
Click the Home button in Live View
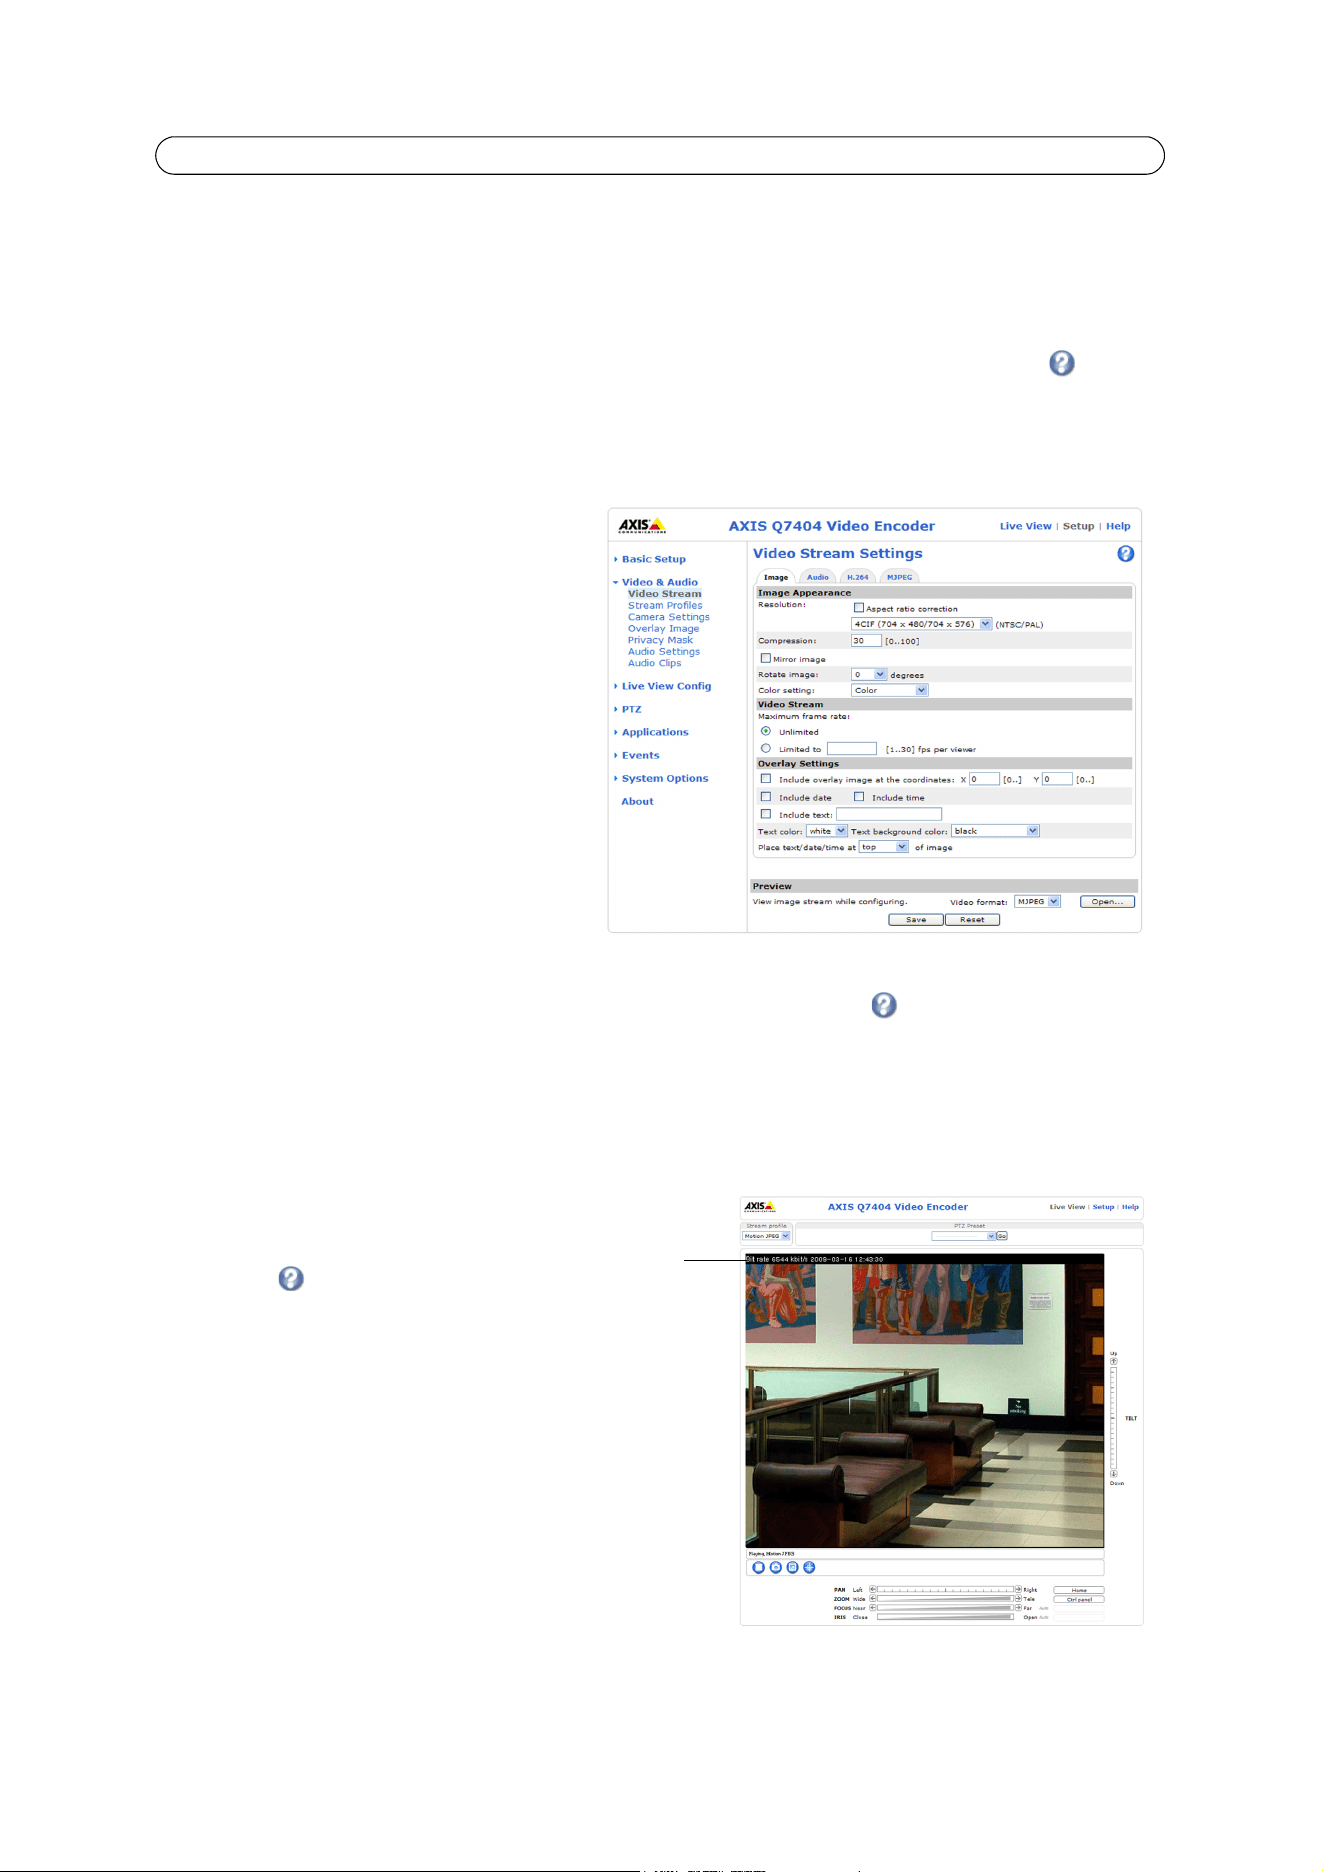[x=1079, y=1590]
